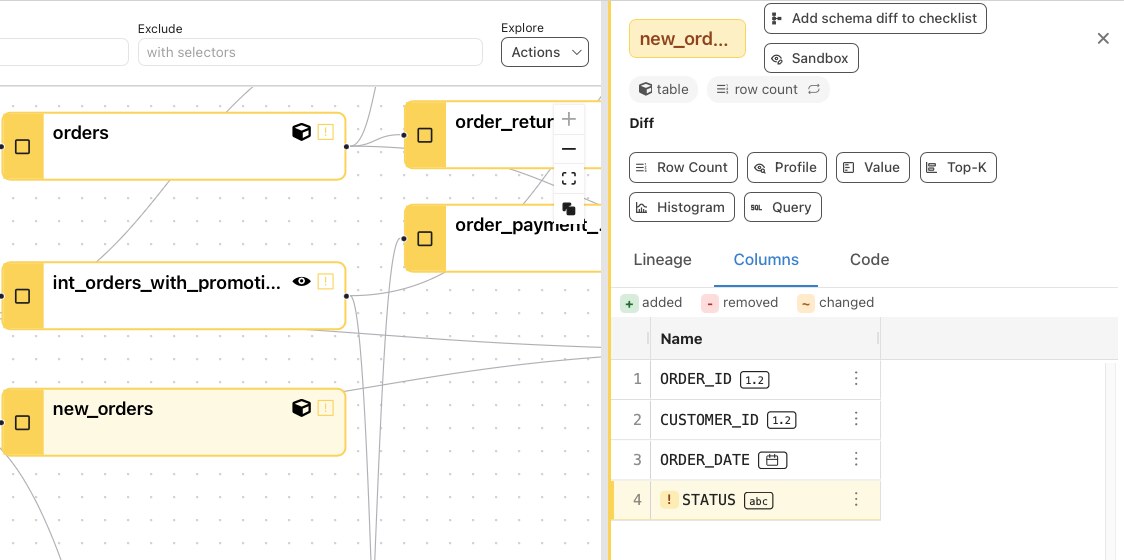Image resolution: width=1124 pixels, height=560 pixels.
Task: Open the Sandbox
Action: click(811, 58)
